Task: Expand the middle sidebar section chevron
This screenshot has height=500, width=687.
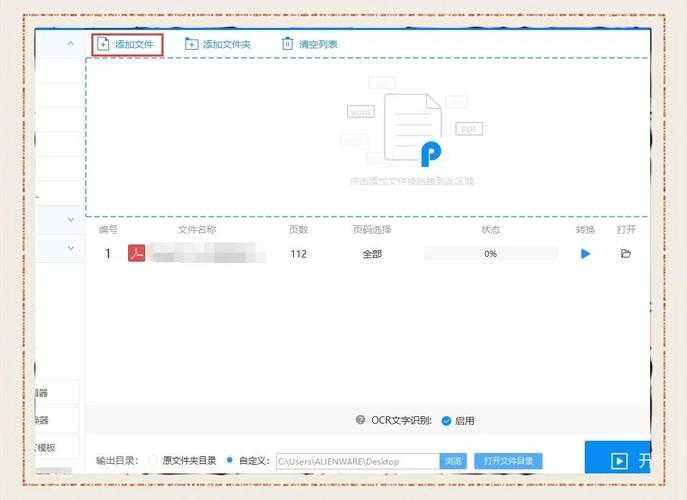Action: (70, 219)
